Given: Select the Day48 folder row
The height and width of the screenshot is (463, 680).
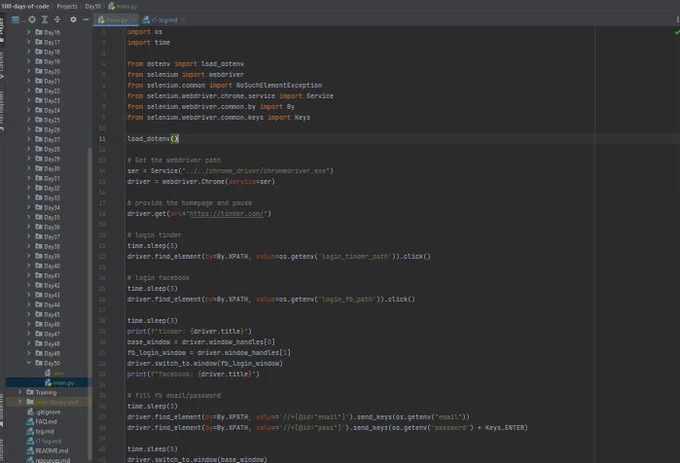Looking at the screenshot, I should coord(49,344).
